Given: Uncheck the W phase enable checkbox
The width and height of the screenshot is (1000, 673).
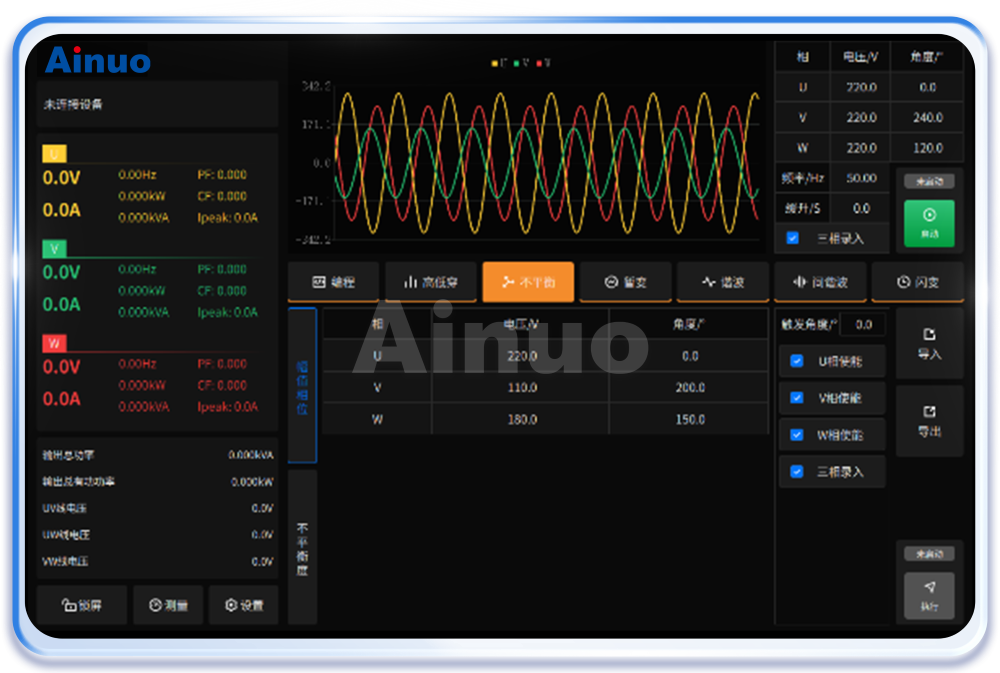Looking at the screenshot, I should 797,435.
